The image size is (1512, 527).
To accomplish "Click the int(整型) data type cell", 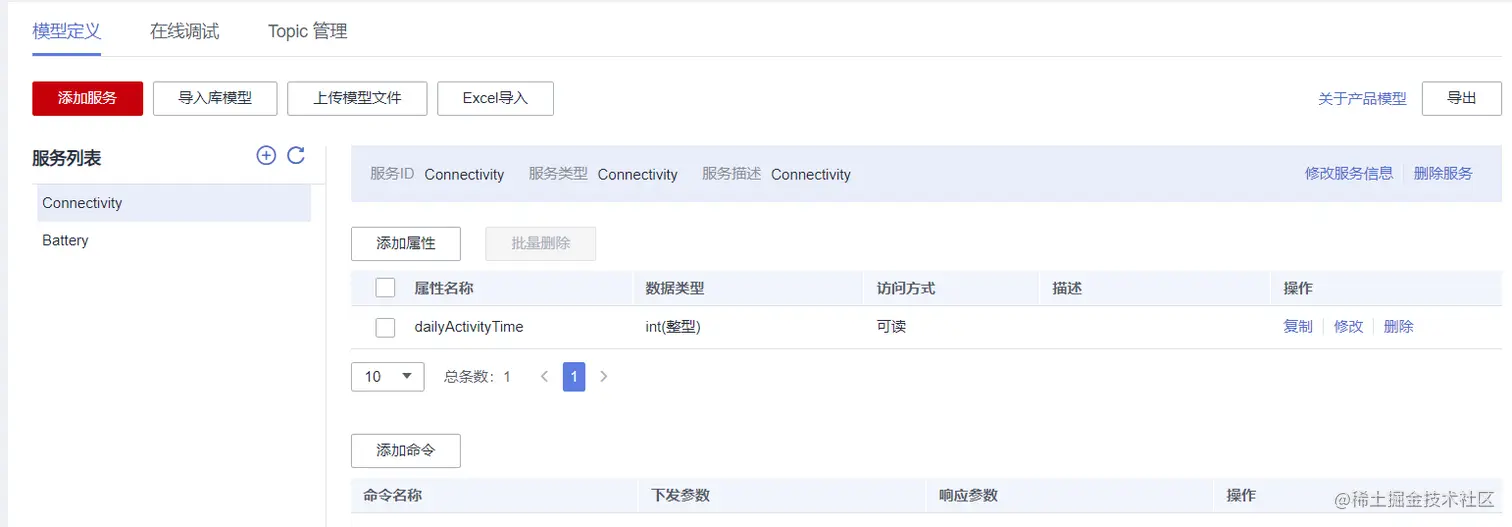I will 673,327.
